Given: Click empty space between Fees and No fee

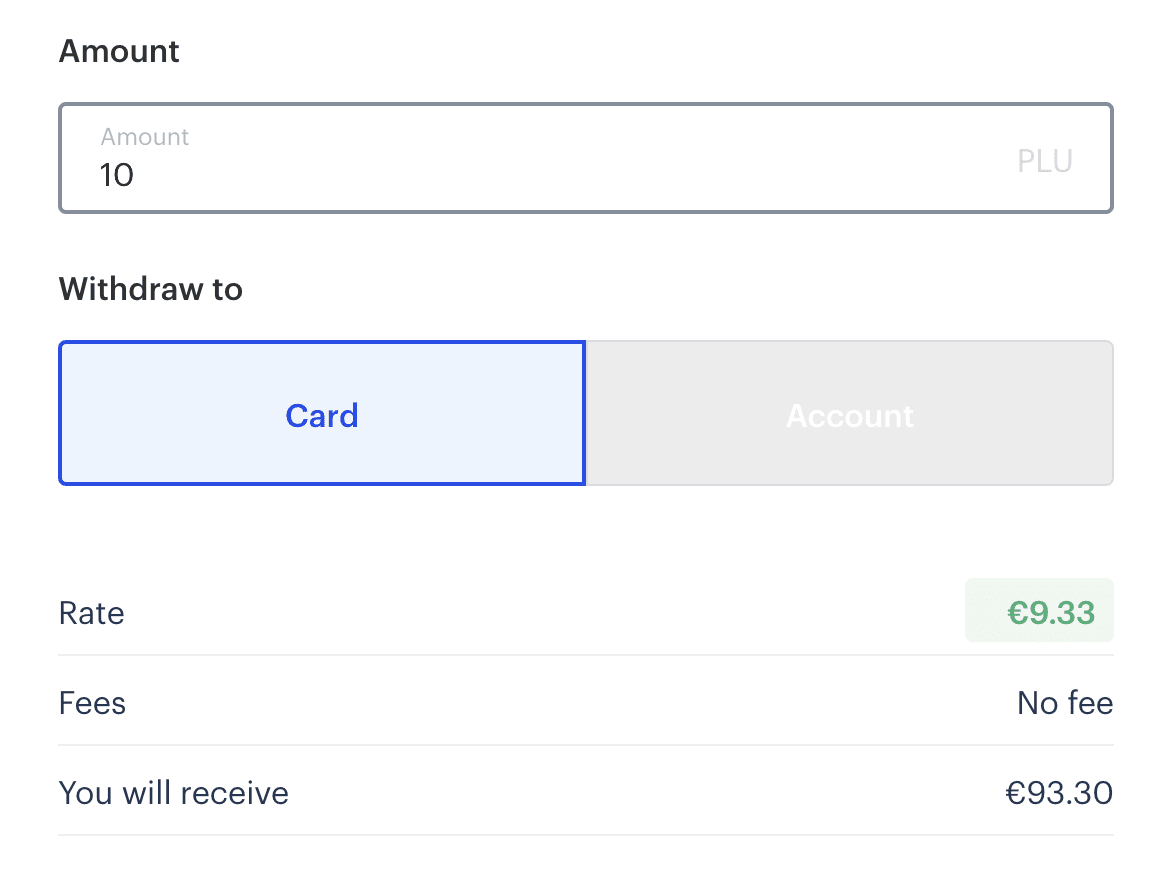Looking at the screenshot, I should click(x=560, y=703).
